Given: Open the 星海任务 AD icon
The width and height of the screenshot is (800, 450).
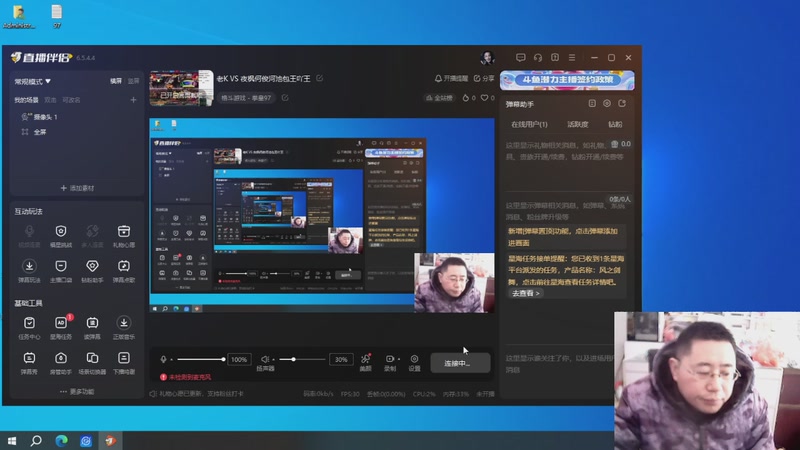Looking at the screenshot, I should (x=61, y=328).
